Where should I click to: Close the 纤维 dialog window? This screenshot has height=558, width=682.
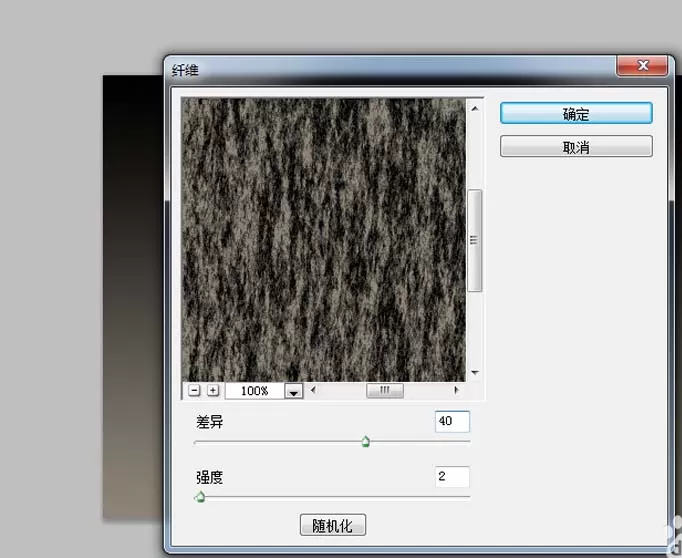pos(642,66)
